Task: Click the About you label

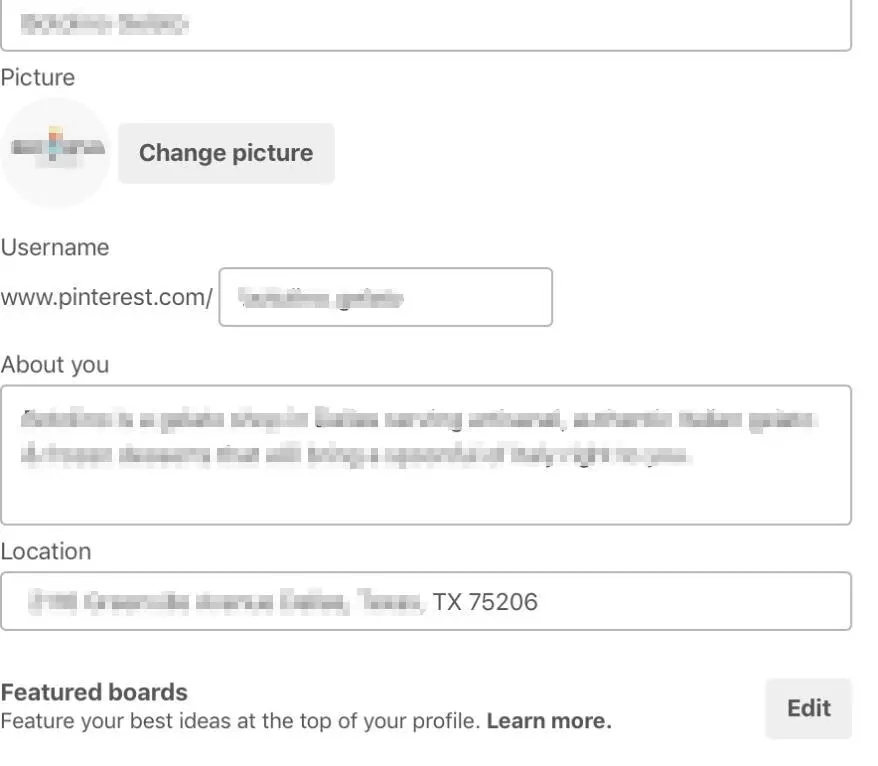Action: (x=55, y=365)
